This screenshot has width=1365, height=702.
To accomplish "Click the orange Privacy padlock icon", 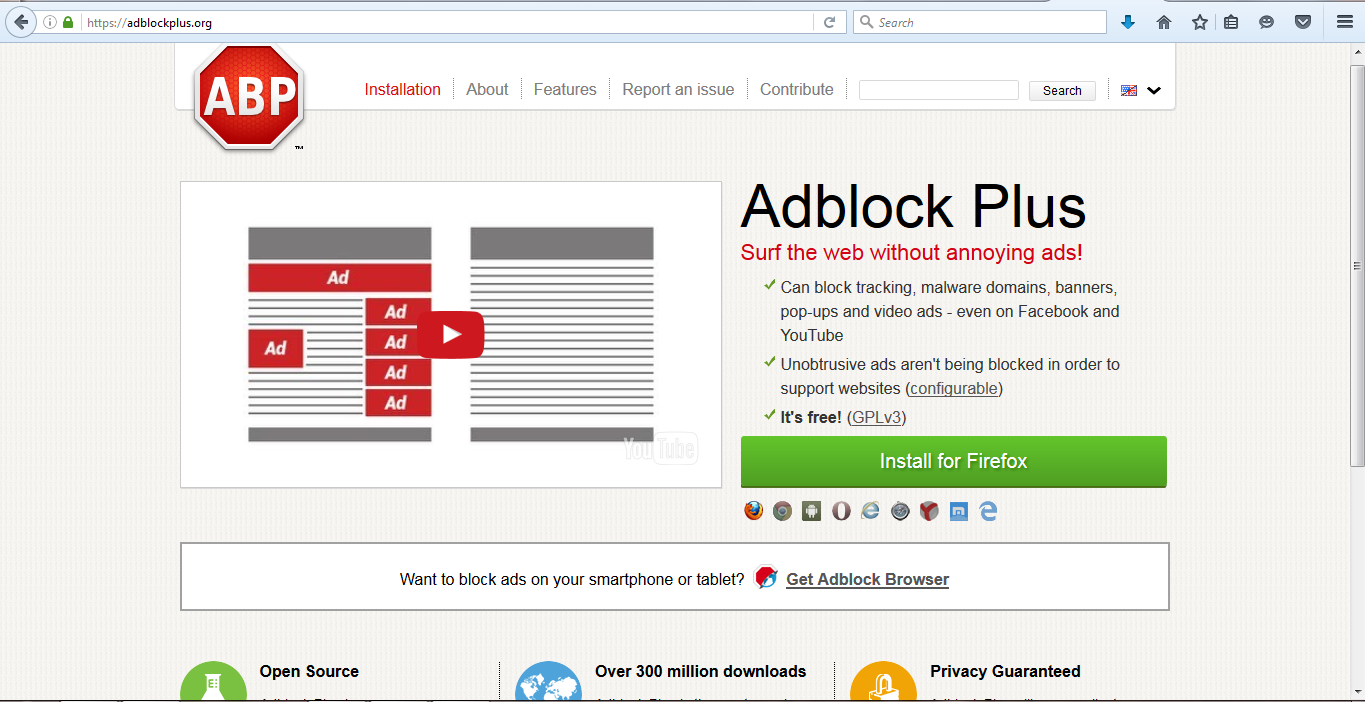I will click(x=883, y=681).
